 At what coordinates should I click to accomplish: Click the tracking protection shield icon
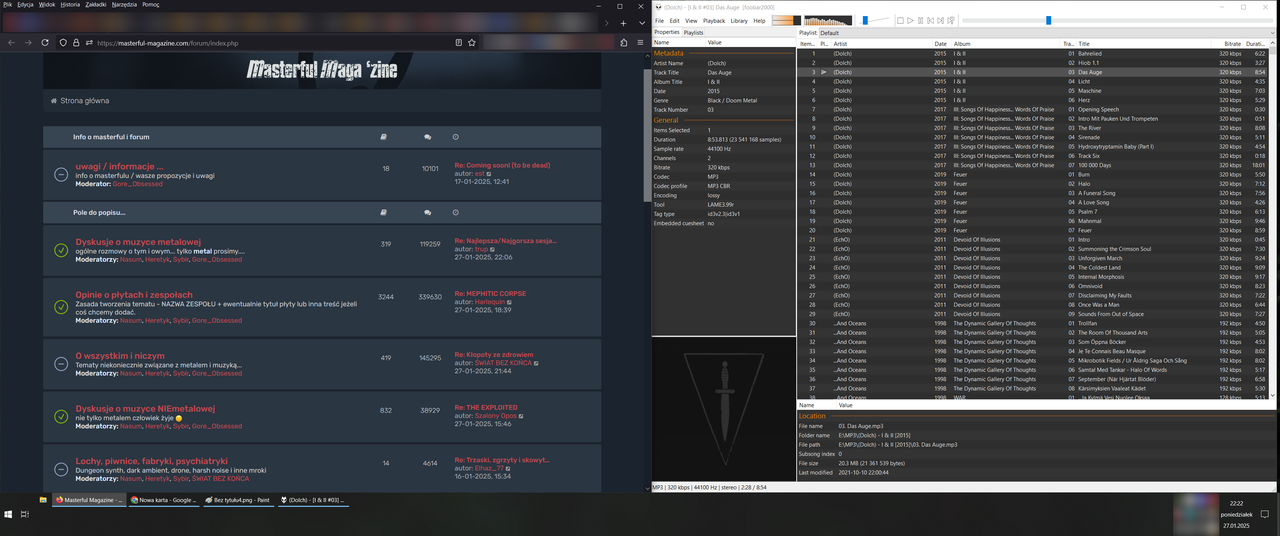[x=63, y=43]
